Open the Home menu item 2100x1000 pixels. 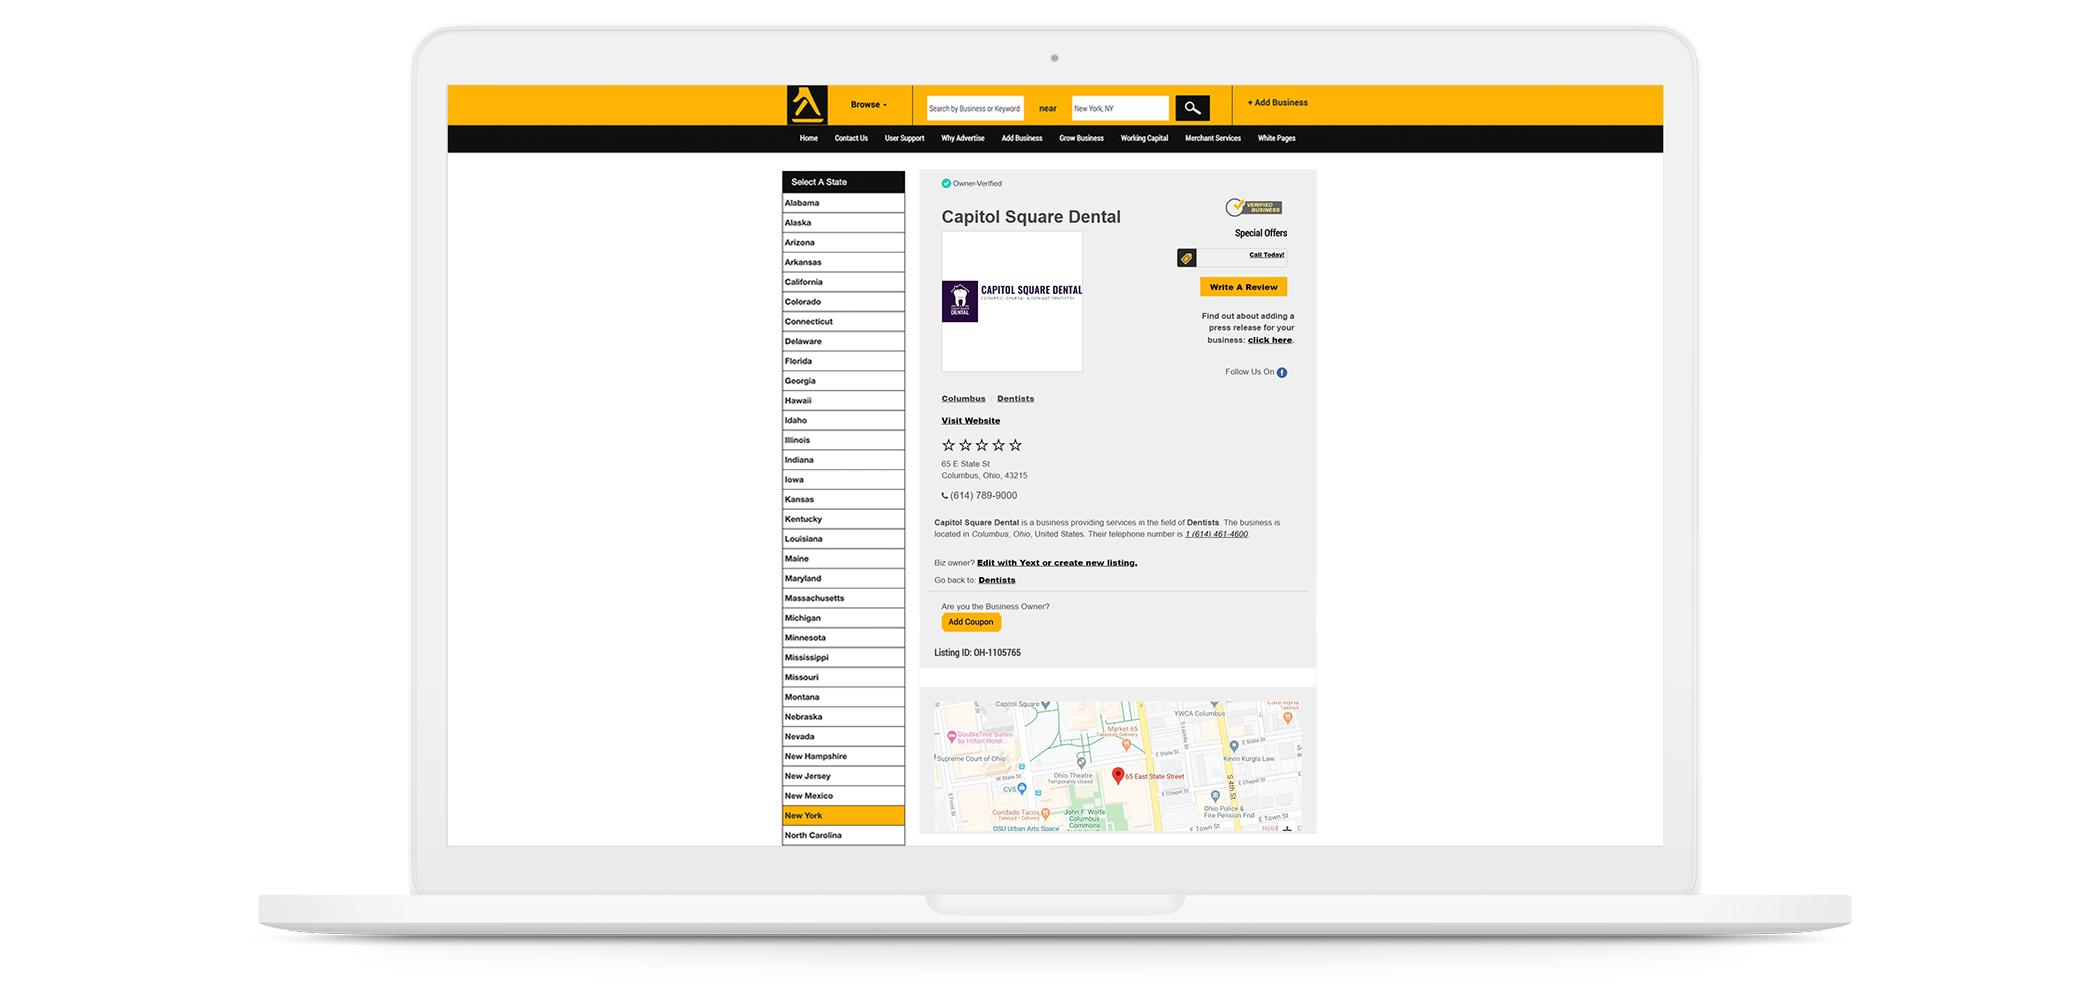[x=809, y=138]
